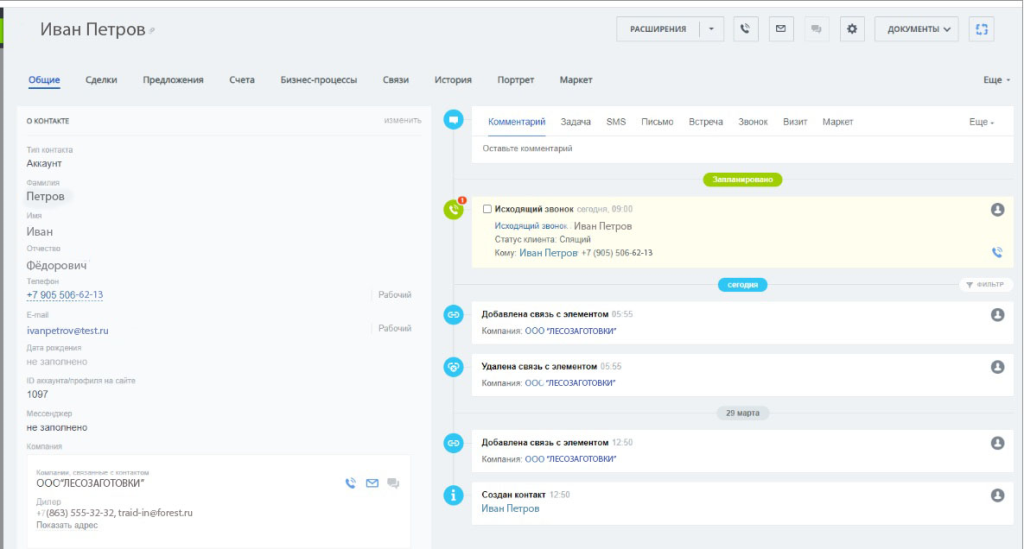
Task: Switch to the Сделки tab
Action: [x=101, y=80]
